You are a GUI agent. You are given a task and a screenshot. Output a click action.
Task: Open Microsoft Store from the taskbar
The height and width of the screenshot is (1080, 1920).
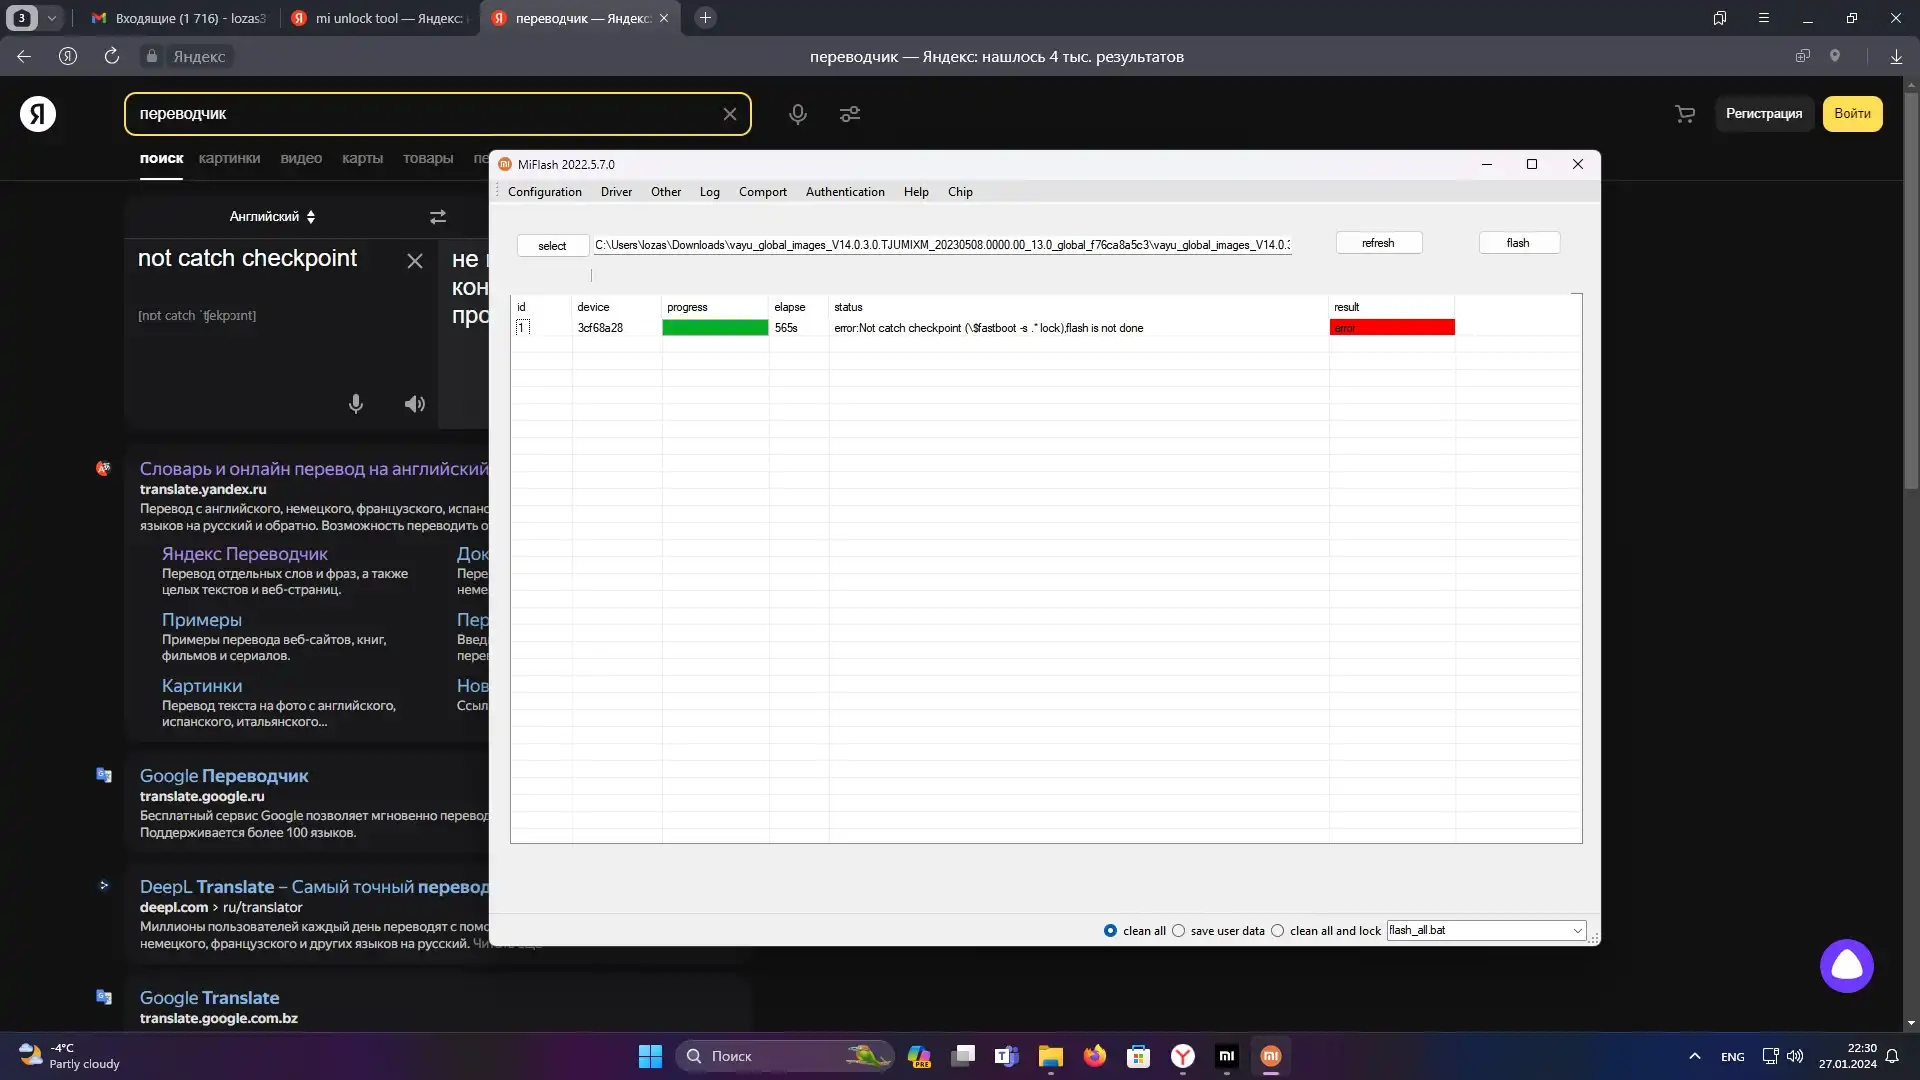coord(1139,1056)
